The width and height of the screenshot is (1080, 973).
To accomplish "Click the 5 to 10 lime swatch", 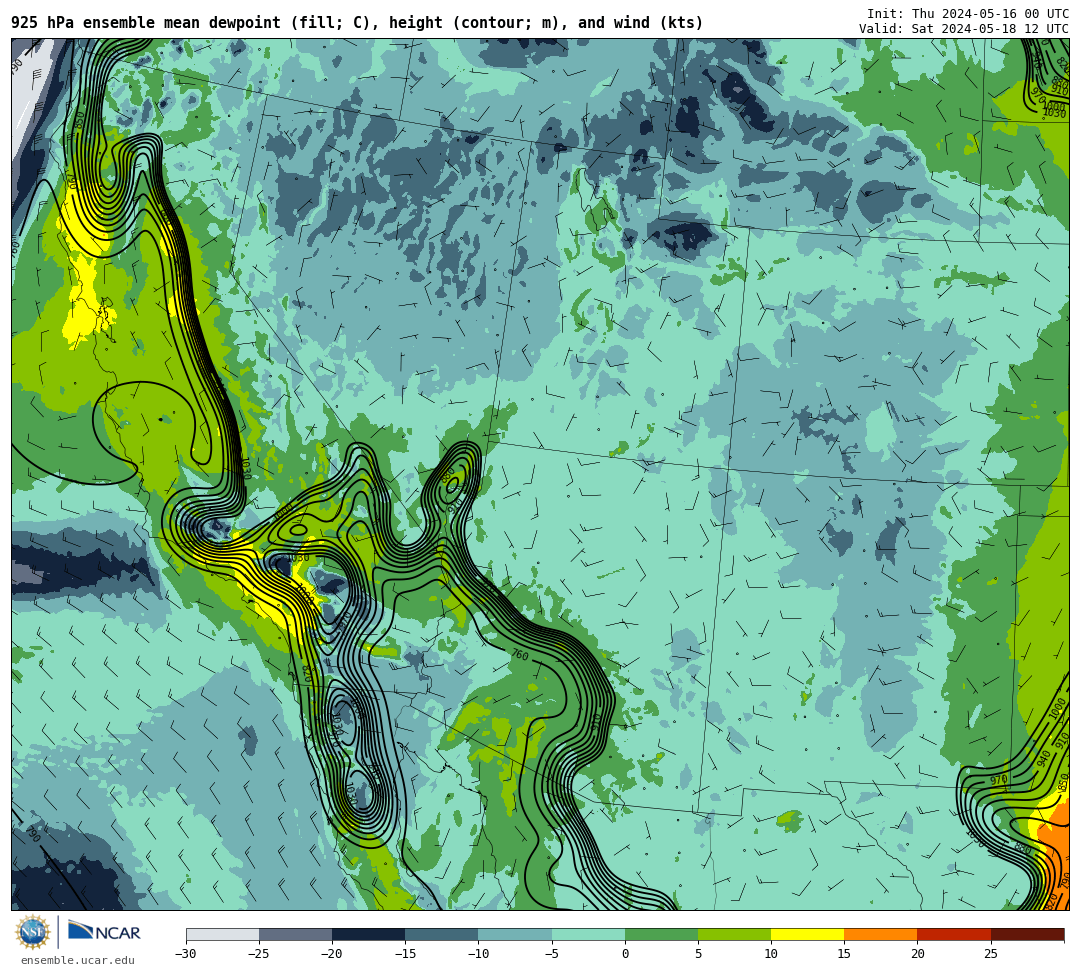I will coord(734,934).
